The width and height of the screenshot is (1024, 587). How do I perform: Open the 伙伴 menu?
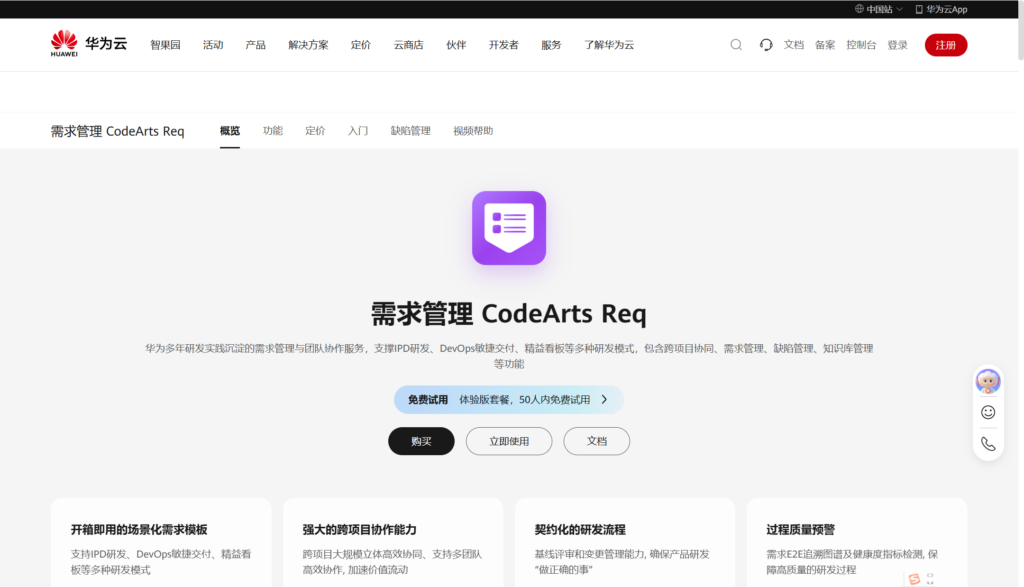coord(456,45)
